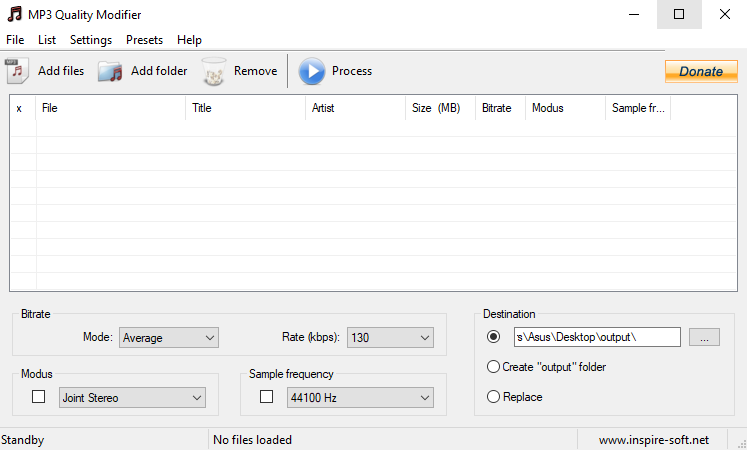Open the Settings menu
Screen dimensions: 747x450
click(x=91, y=40)
